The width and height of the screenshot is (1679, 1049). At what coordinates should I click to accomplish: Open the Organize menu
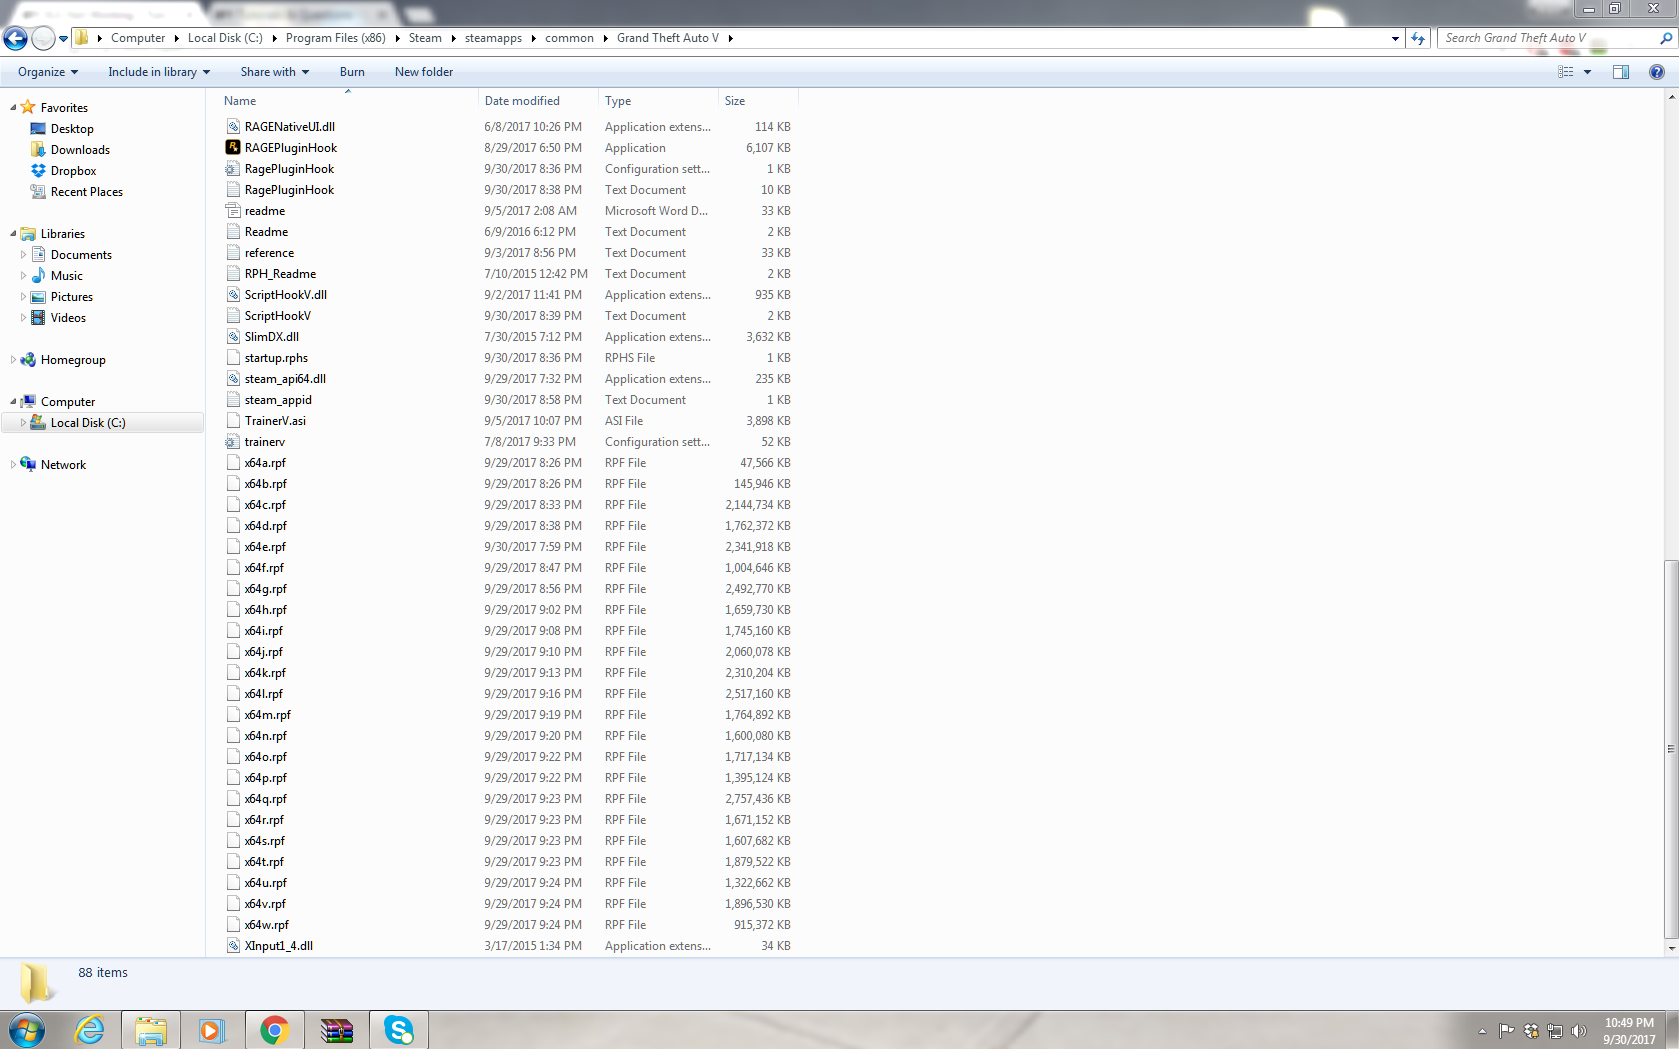click(48, 72)
